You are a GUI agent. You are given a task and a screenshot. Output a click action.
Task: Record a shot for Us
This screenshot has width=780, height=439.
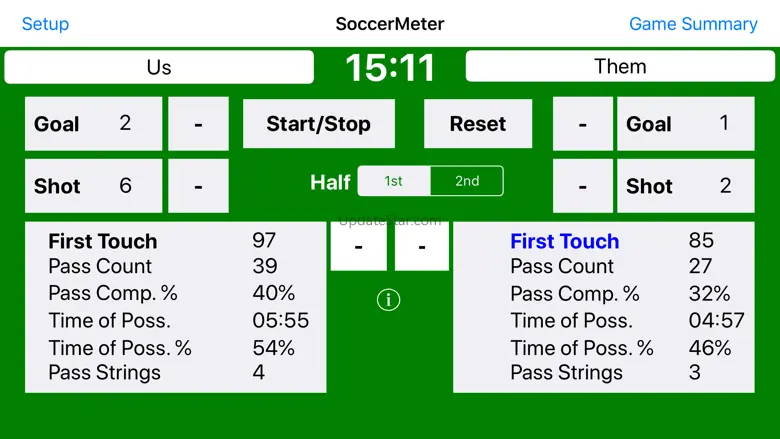[x=93, y=186]
